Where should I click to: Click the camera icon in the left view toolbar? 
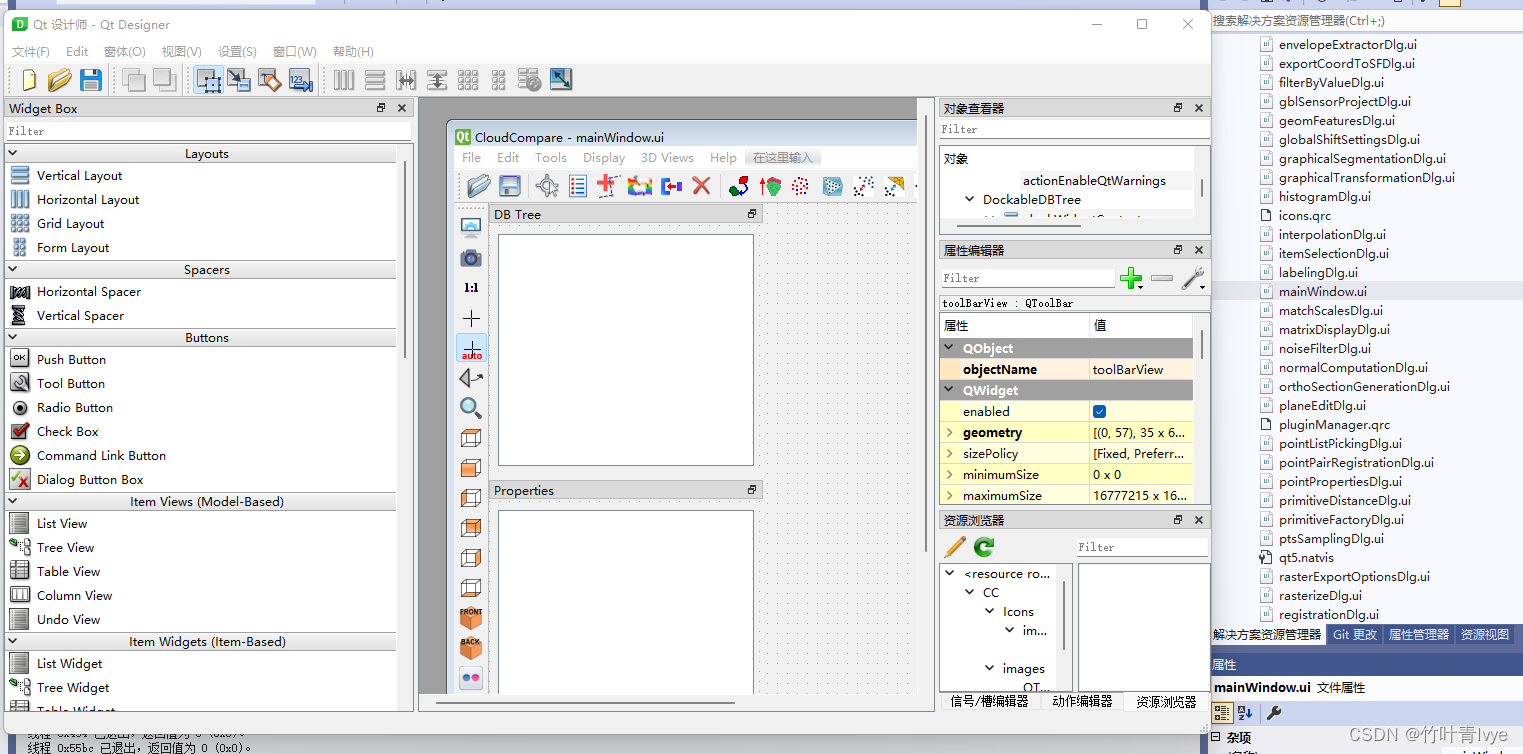pyautogui.click(x=471, y=258)
